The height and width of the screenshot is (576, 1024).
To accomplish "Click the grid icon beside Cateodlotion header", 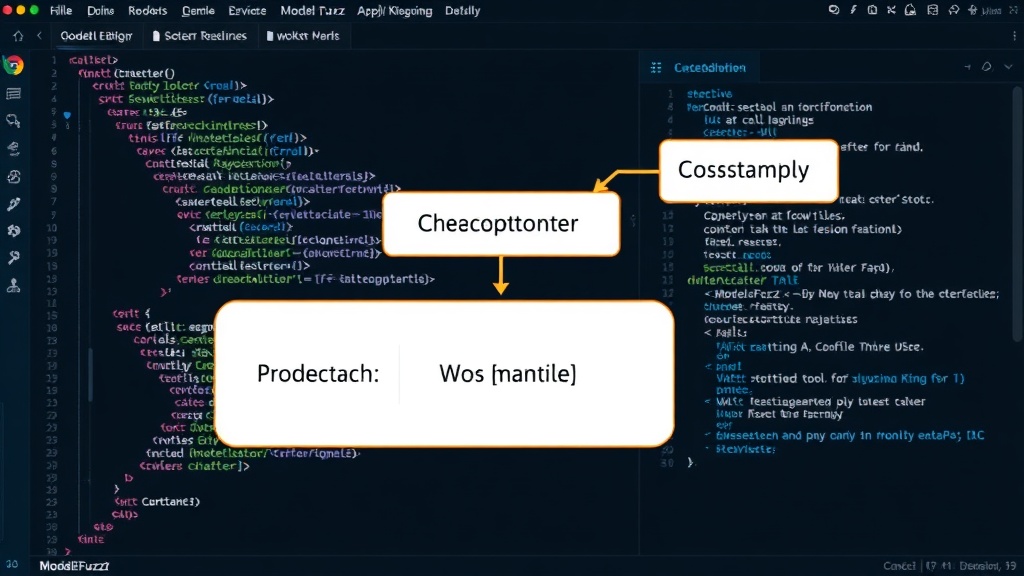I will click(x=656, y=68).
